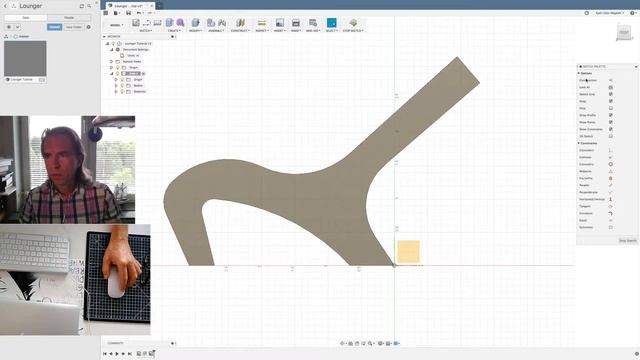
Task: Open the Sketch menu dropdown label
Action: [x=146, y=31]
